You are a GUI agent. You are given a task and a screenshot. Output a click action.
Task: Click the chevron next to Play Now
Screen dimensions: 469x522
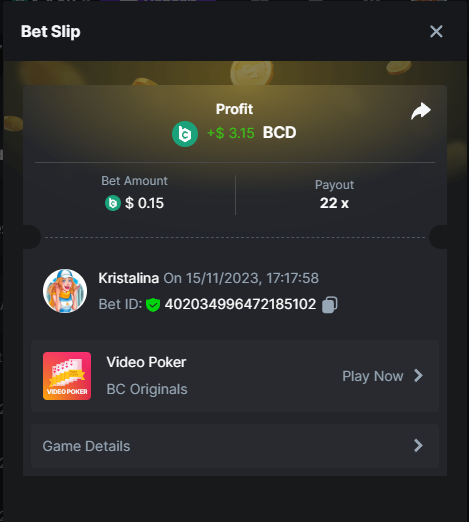pyautogui.click(x=418, y=376)
